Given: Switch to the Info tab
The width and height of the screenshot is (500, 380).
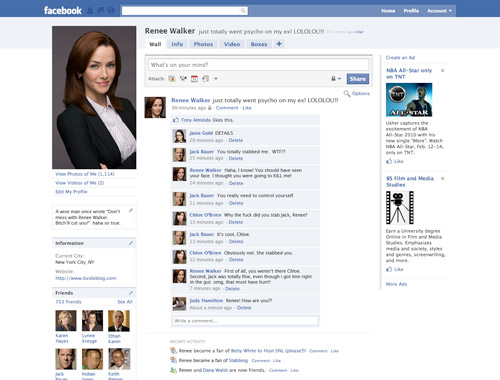Looking at the screenshot, I should pyautogui.click(x=177, y=44).
